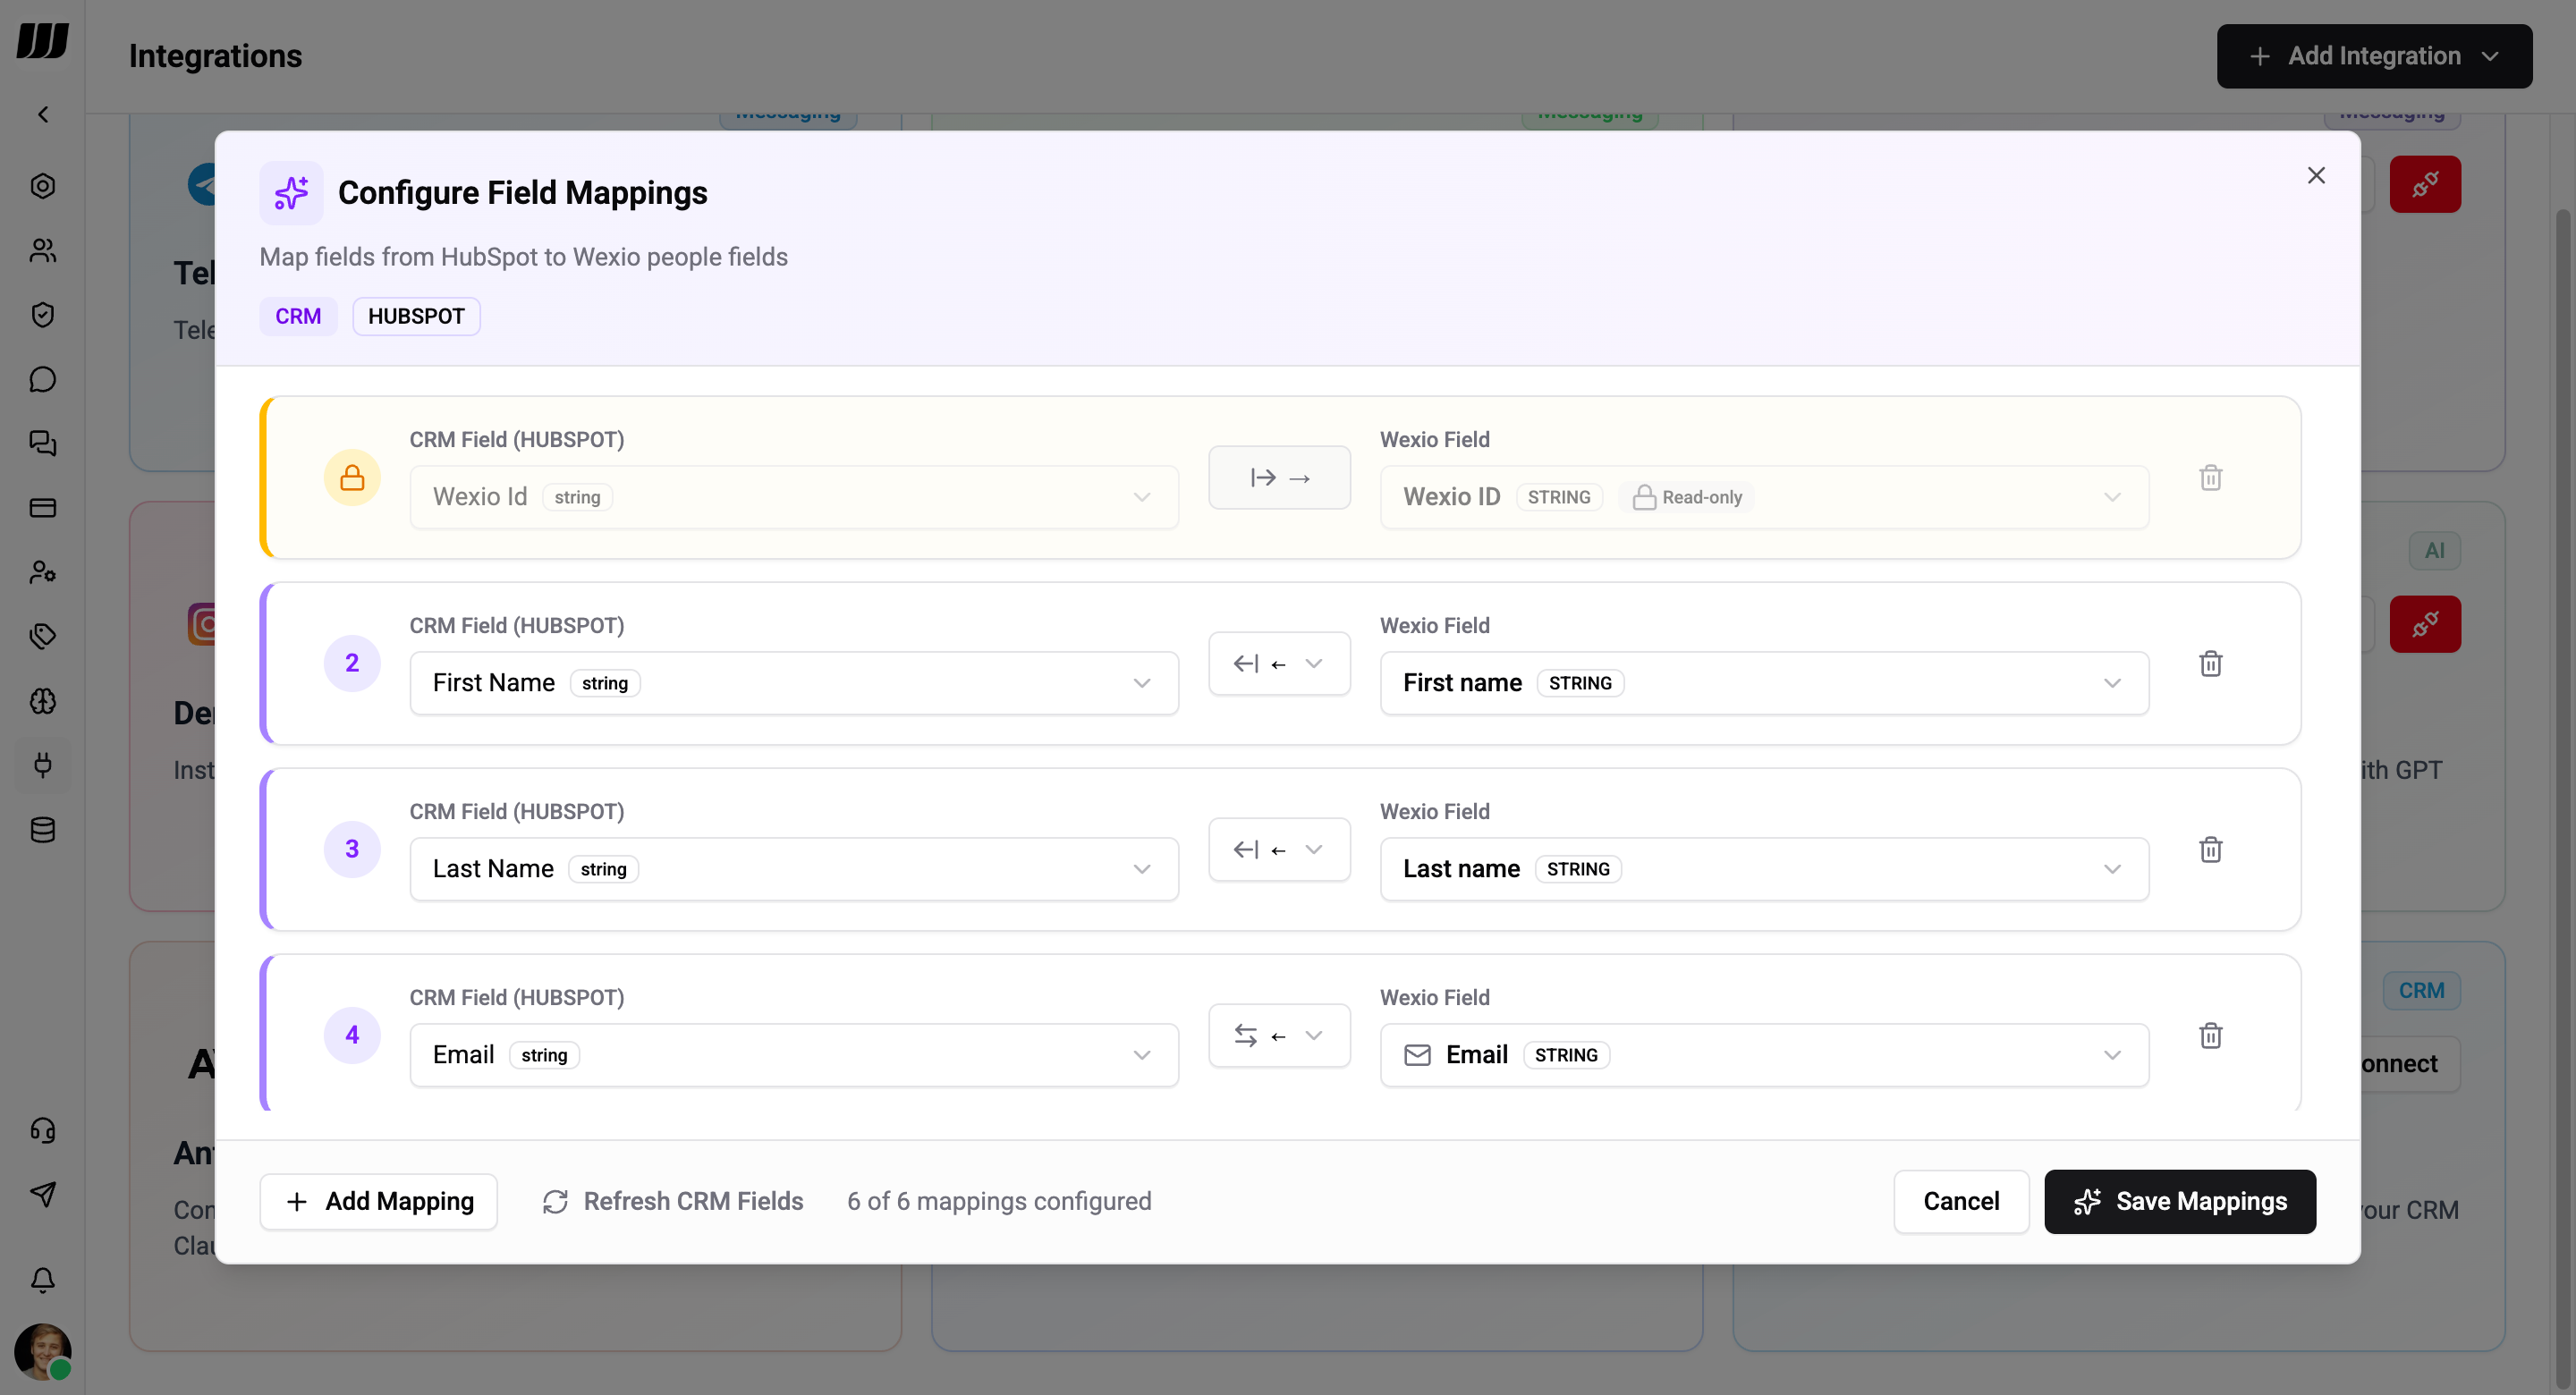Open the chat bubble icon in sidebar
The image size is (2576, 1395).
pyautogui.click(x=43, y=379)
